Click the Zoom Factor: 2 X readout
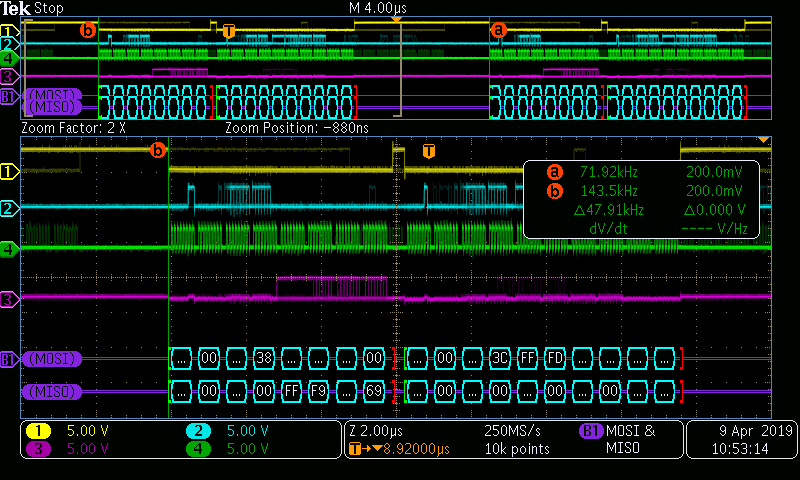 73,128
